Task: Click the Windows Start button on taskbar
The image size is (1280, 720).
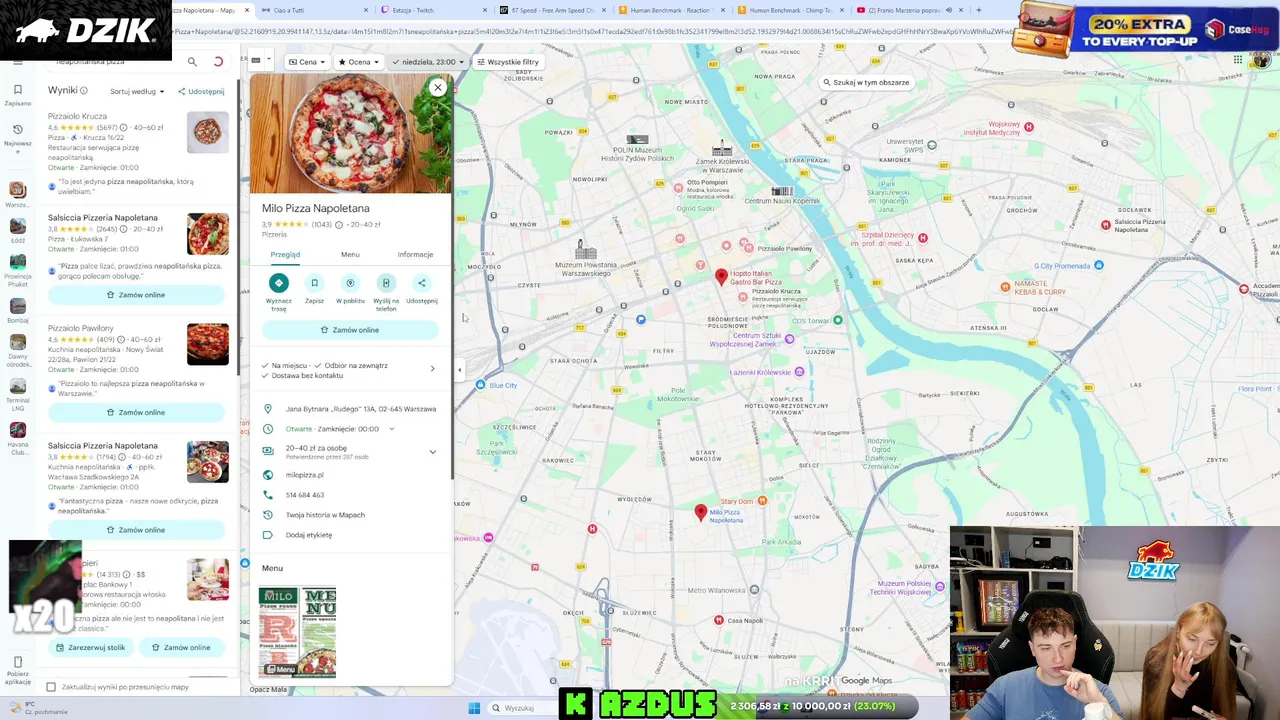Action: pyautogui.click(x=474, y=708)
